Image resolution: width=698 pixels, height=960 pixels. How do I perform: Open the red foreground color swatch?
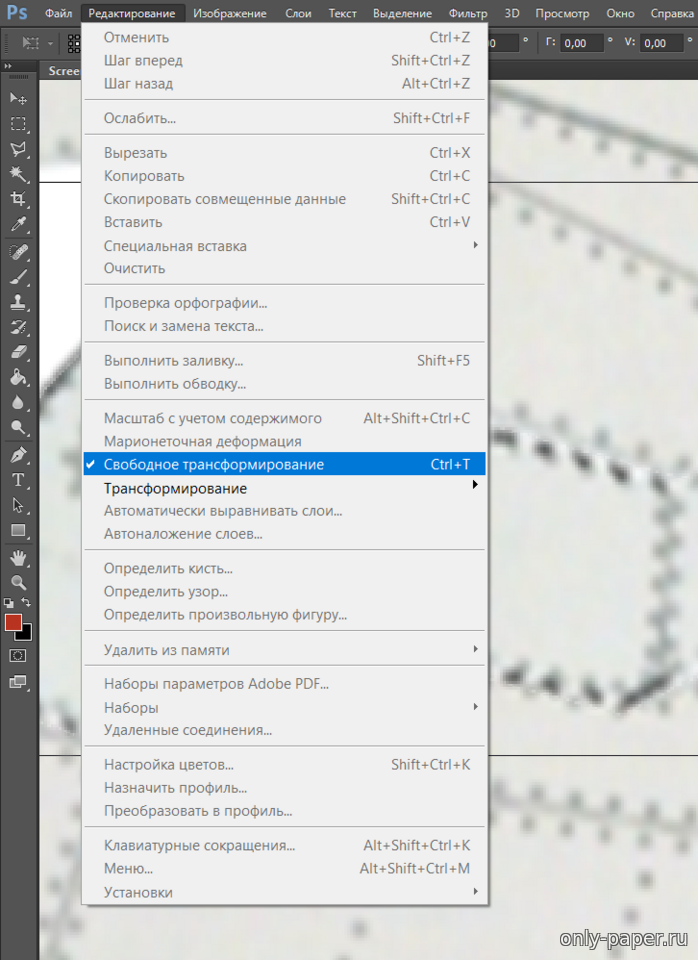(13, 622)
